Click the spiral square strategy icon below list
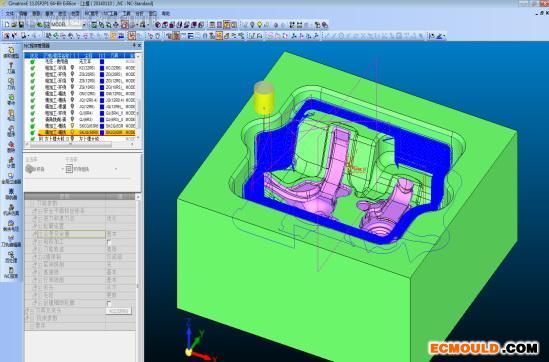 [69, 169]
